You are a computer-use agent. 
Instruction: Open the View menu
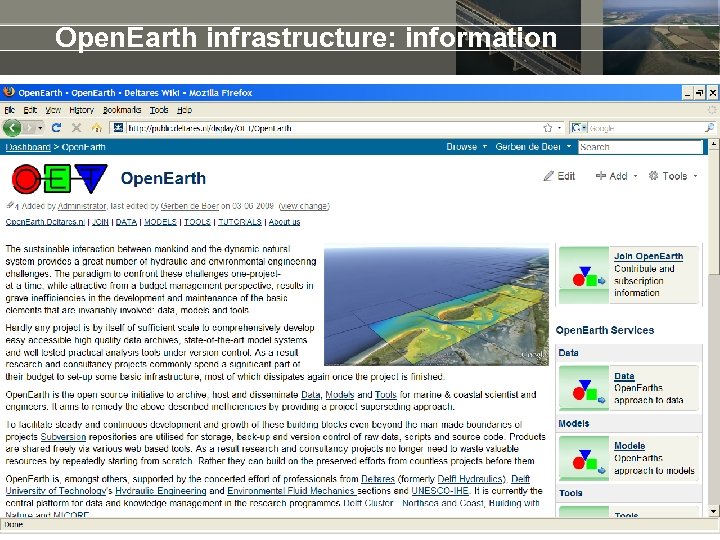(53, 110)
